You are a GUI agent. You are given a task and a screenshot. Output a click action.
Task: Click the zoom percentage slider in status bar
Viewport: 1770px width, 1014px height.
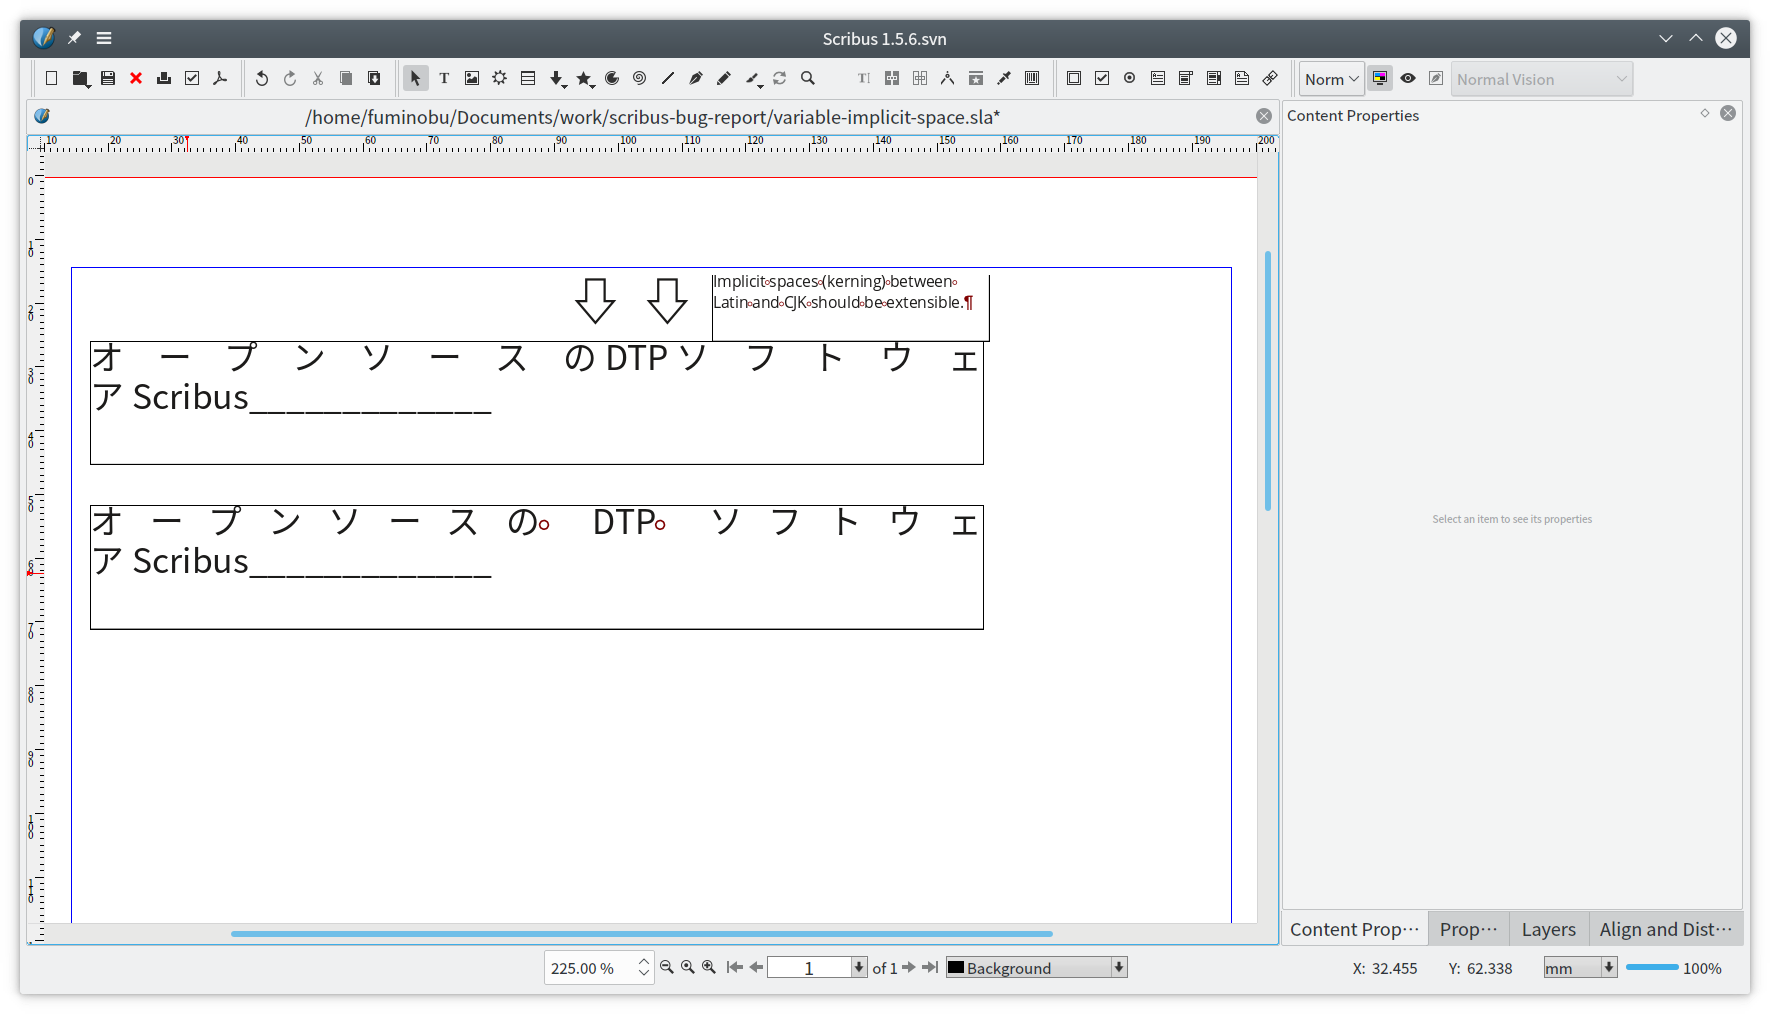(x=1651, y=967)
